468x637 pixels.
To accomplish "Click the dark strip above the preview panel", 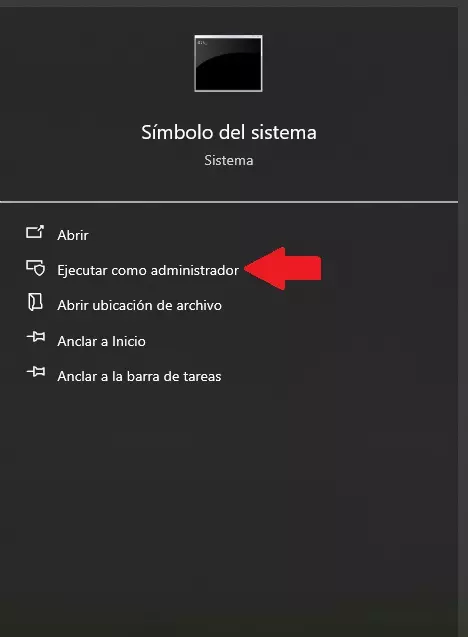I will point(234,3).
